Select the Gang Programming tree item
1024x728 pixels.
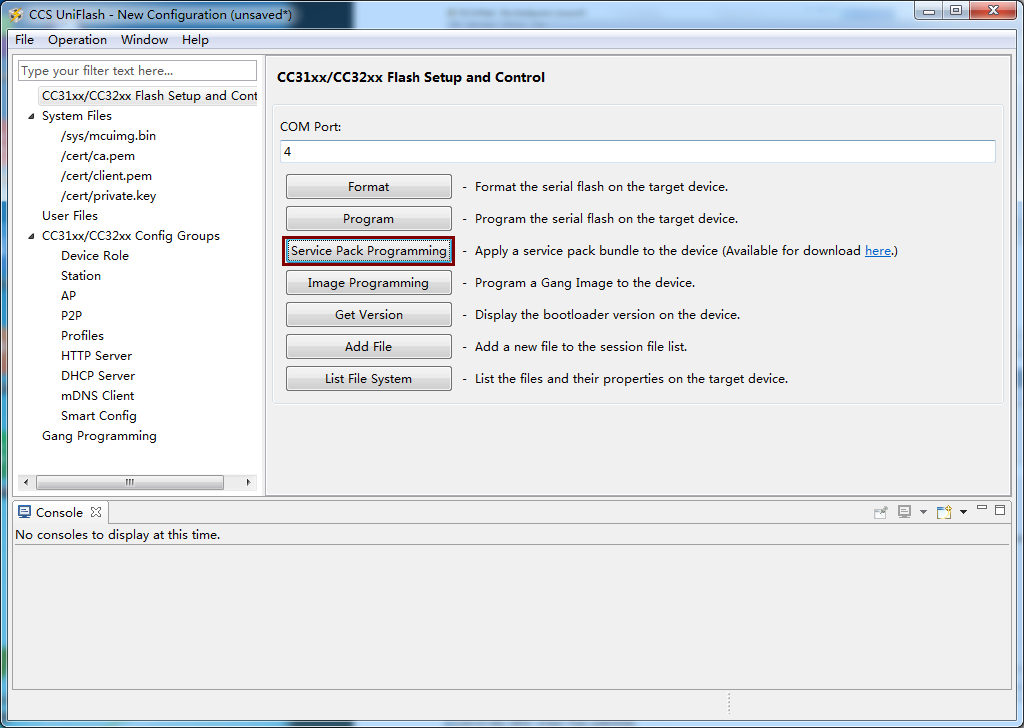coord(99,436)
